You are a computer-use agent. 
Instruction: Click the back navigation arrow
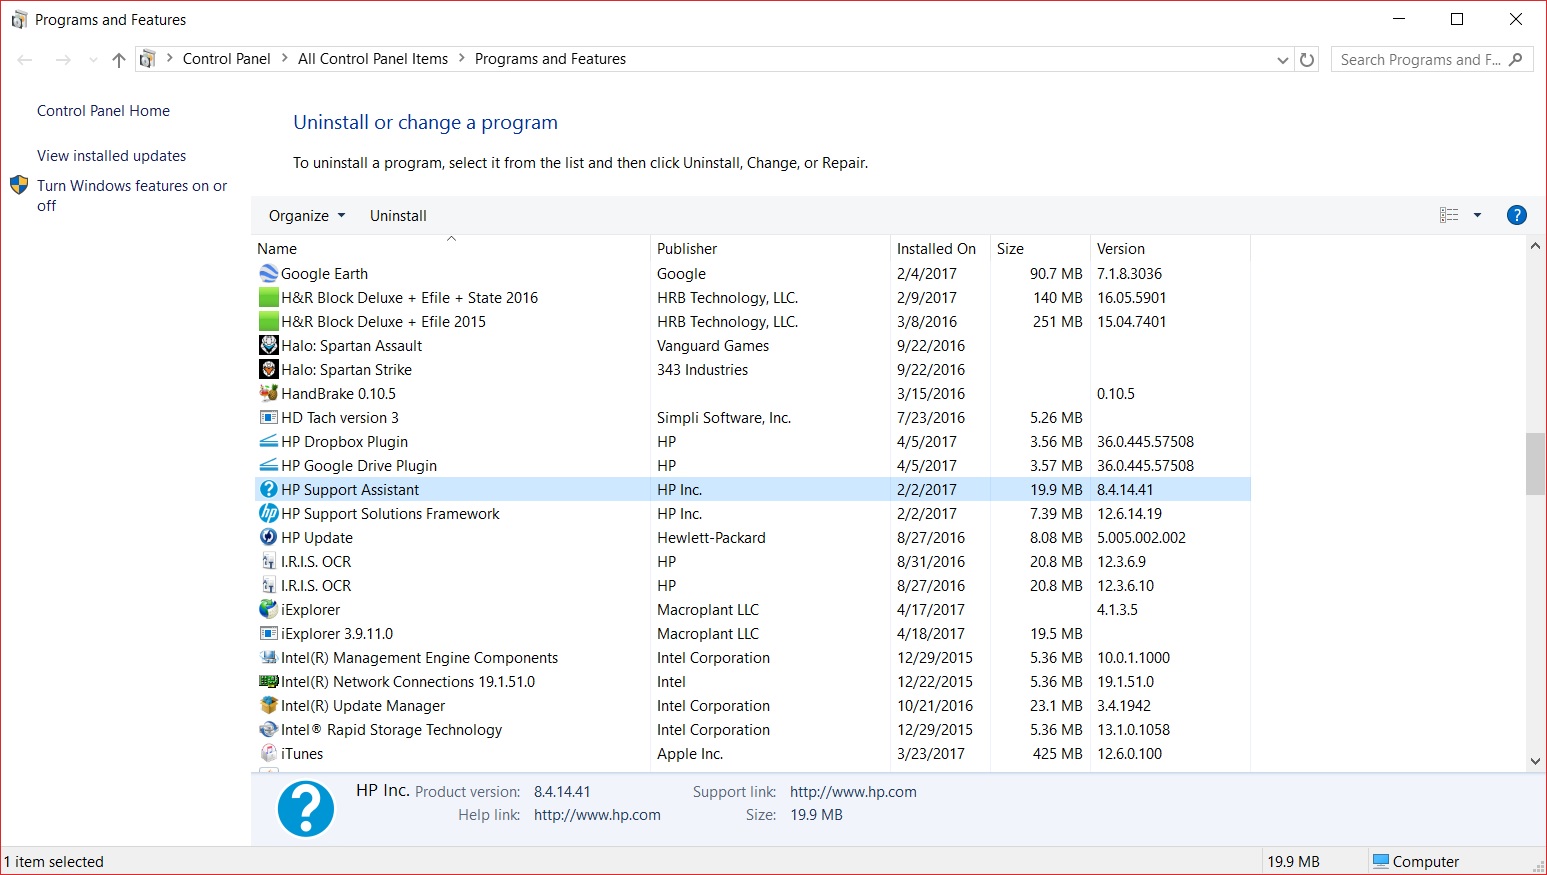(24, 59)
